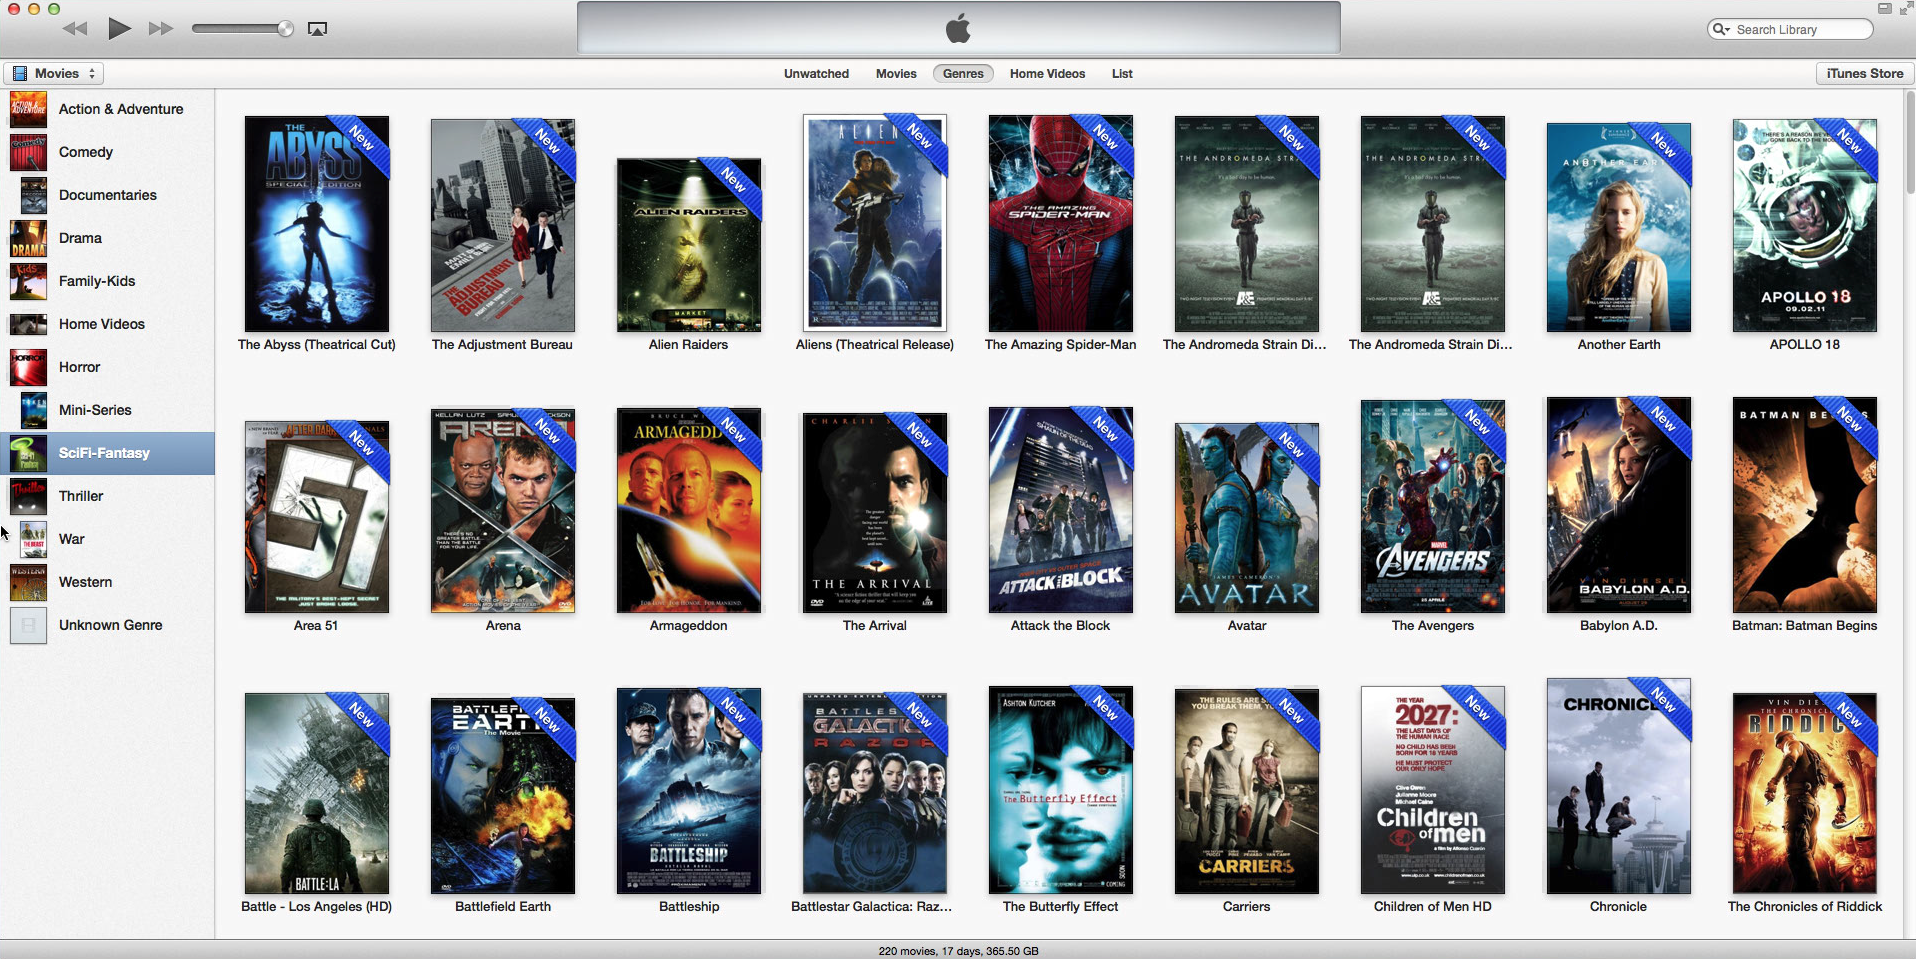Select the Thriller genre icon

point(28,496)
